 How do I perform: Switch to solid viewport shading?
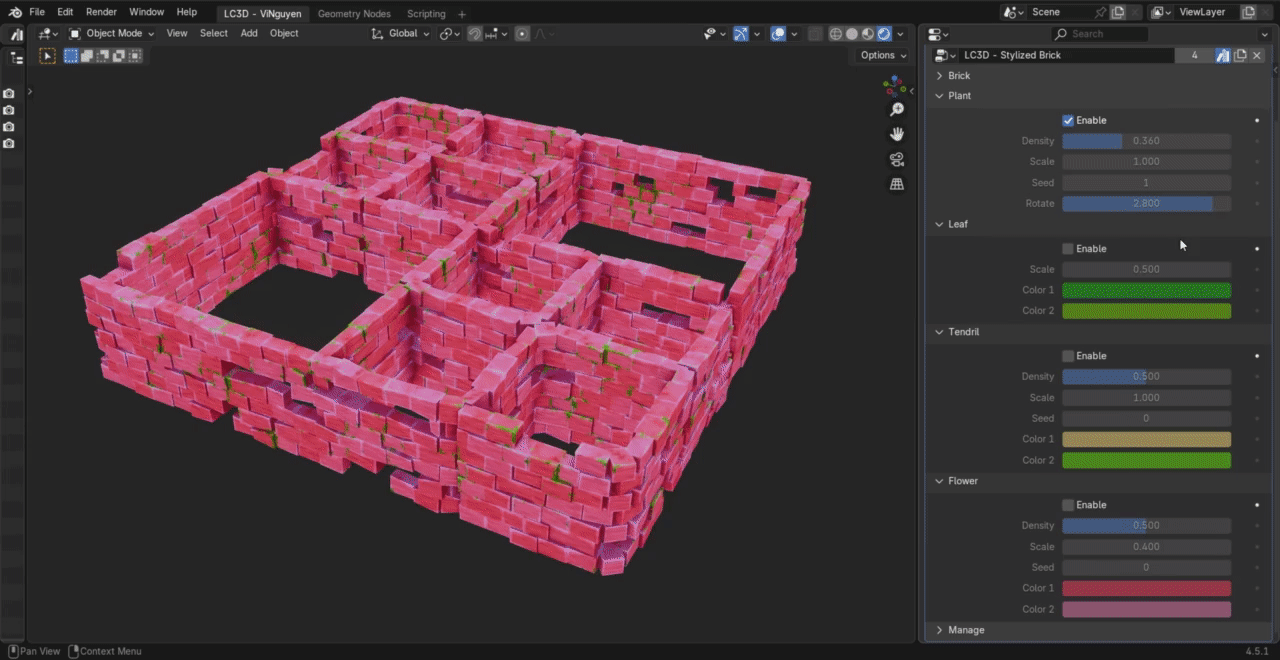(x=852, y=33)
